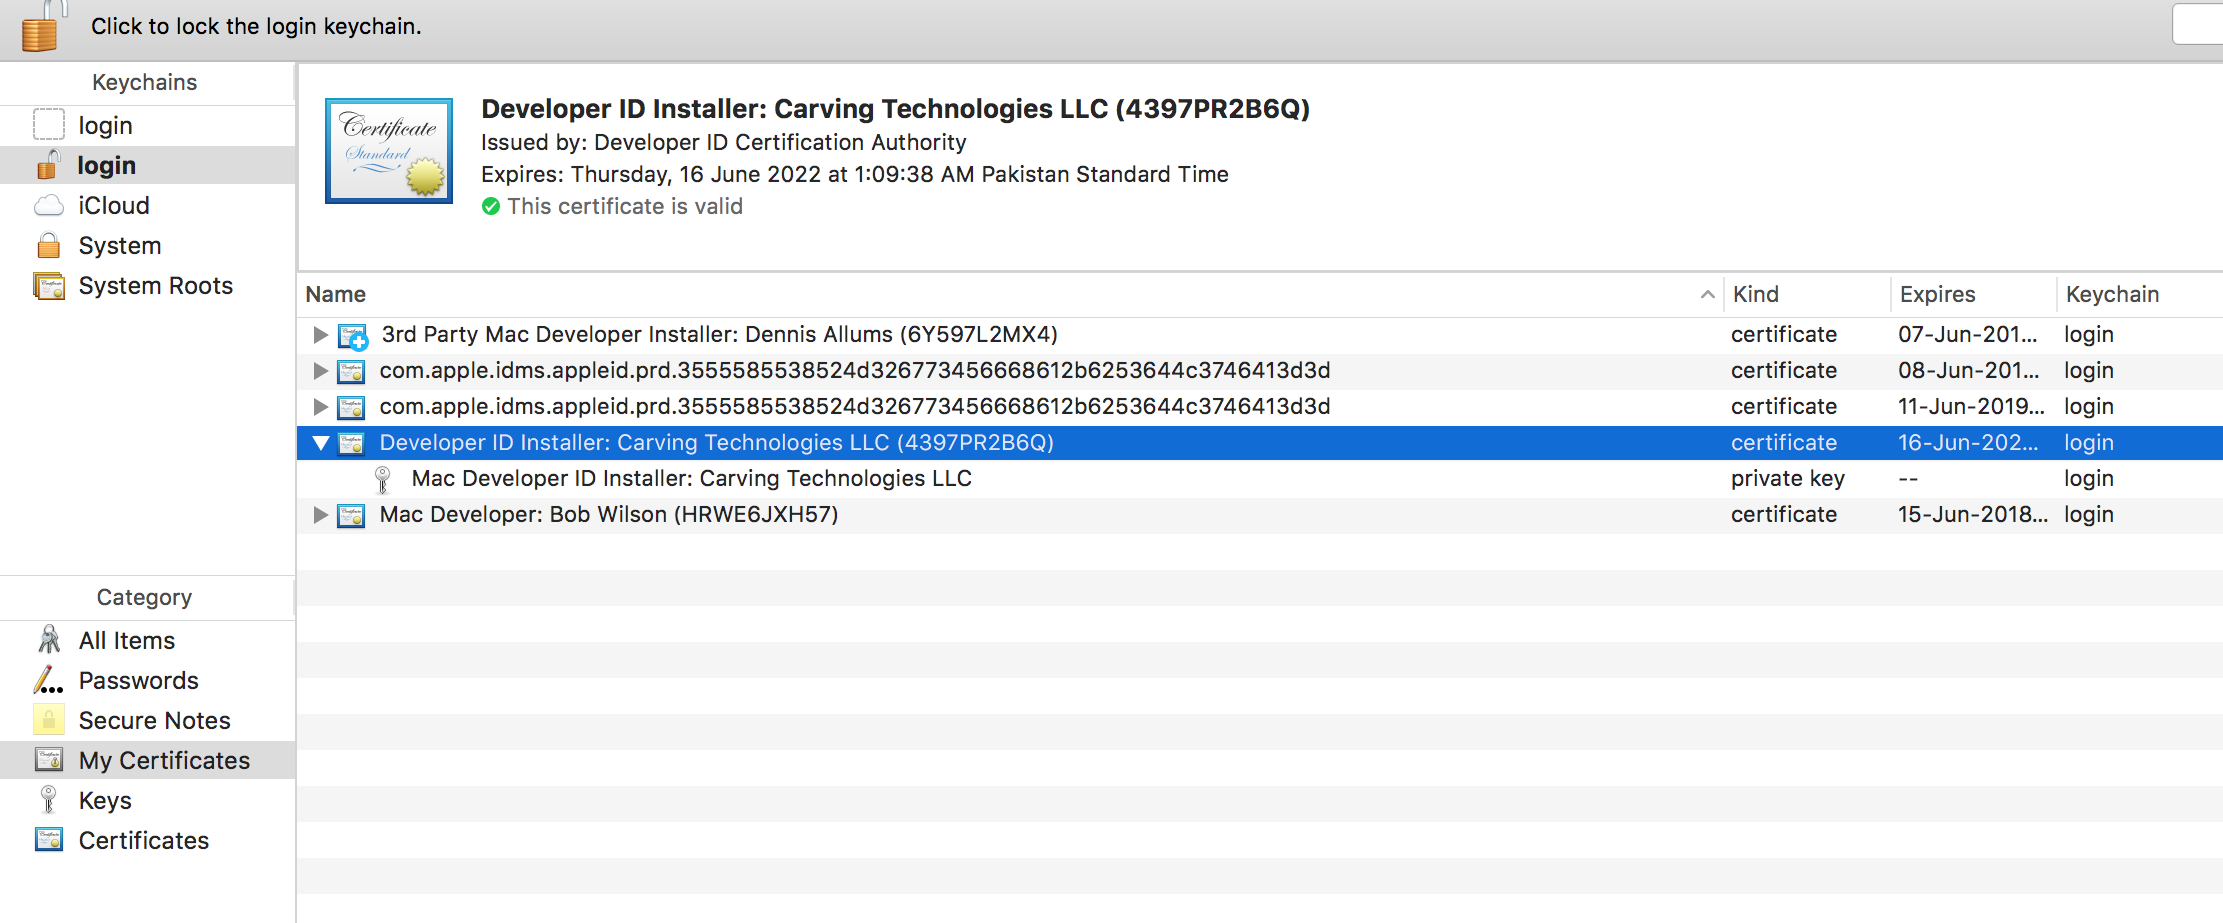Click certificate icon for 3rd Party Mac Developer Installer
The width and height of the screenshot is (2223, 923).
point(352,336)
